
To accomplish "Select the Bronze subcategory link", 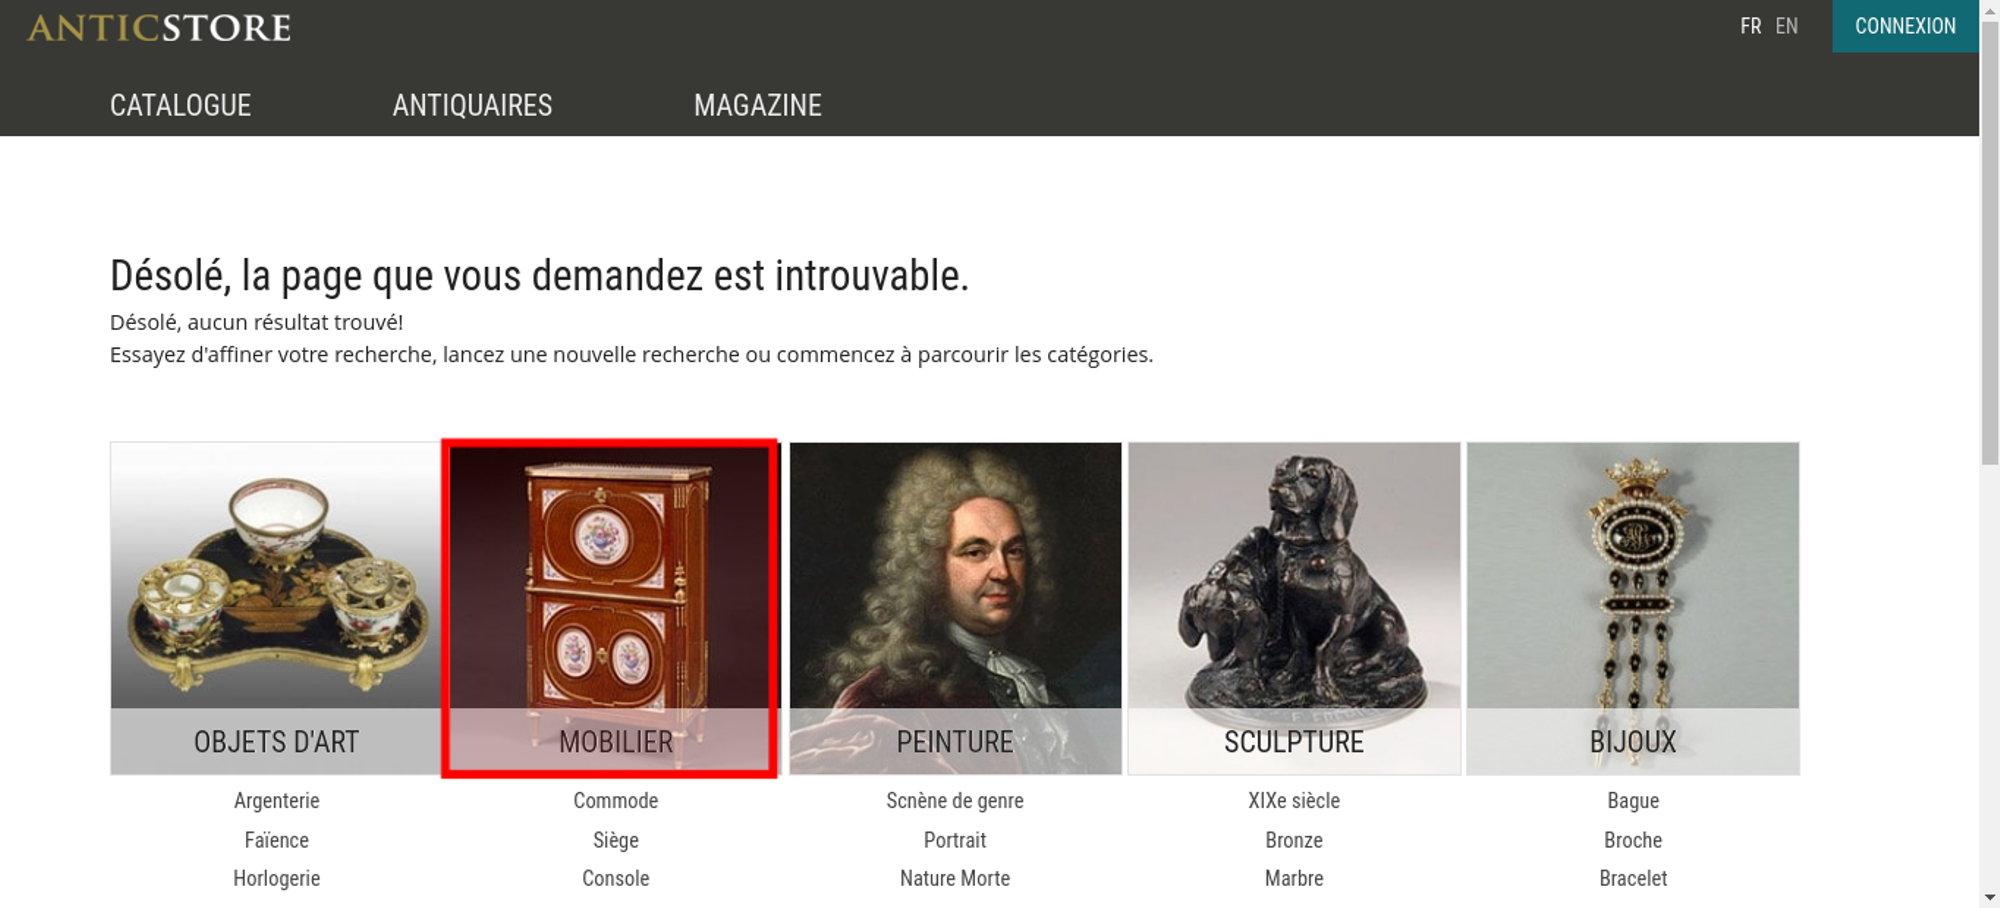I will pos(1294,840).
